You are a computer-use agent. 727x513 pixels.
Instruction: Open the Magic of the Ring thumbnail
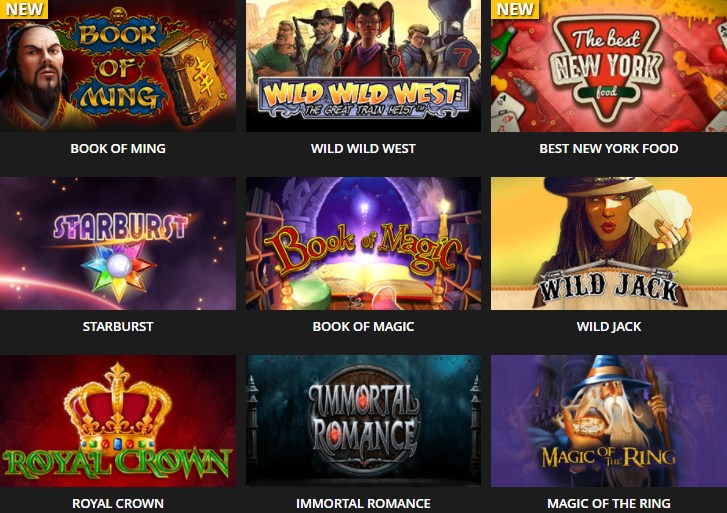pos(609,421)
